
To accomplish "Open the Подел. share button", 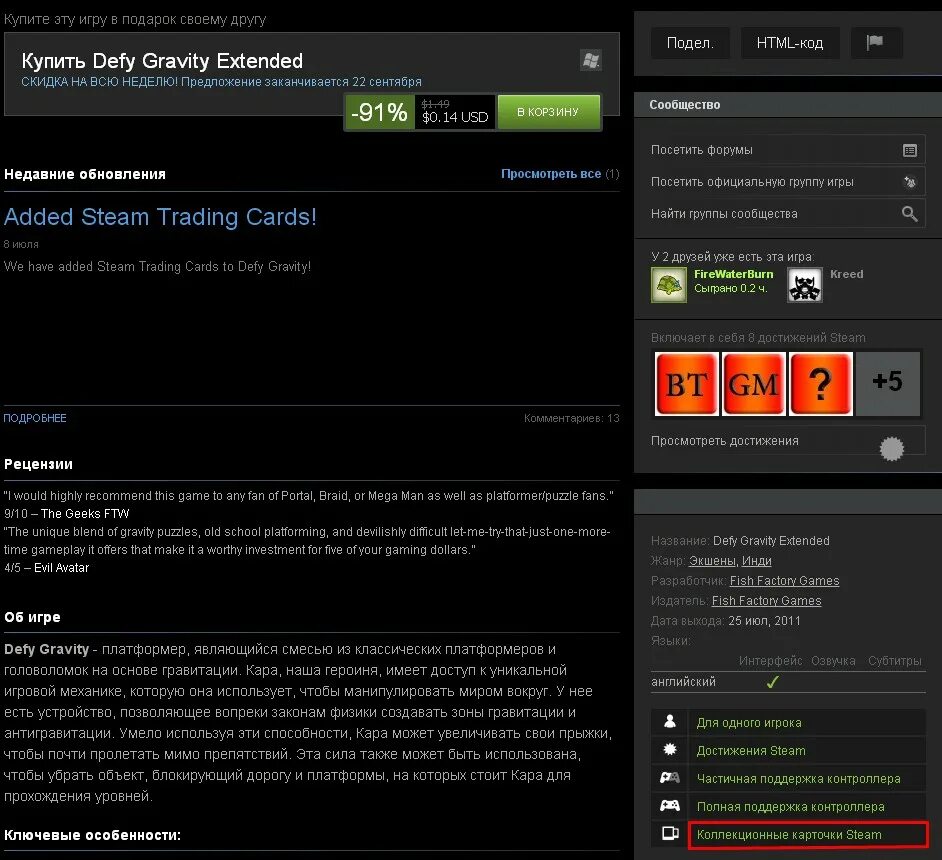I will pos(690,43).
